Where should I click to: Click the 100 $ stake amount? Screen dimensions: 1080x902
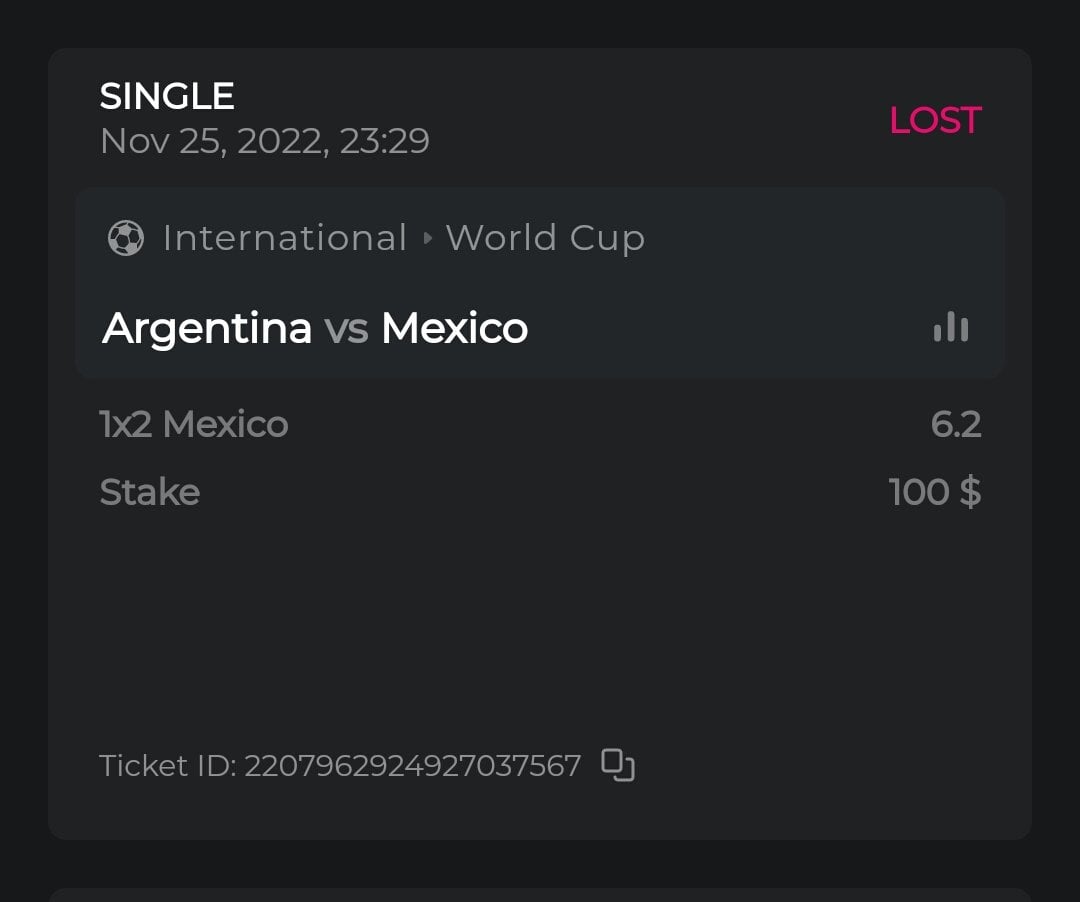coord(934,492)
